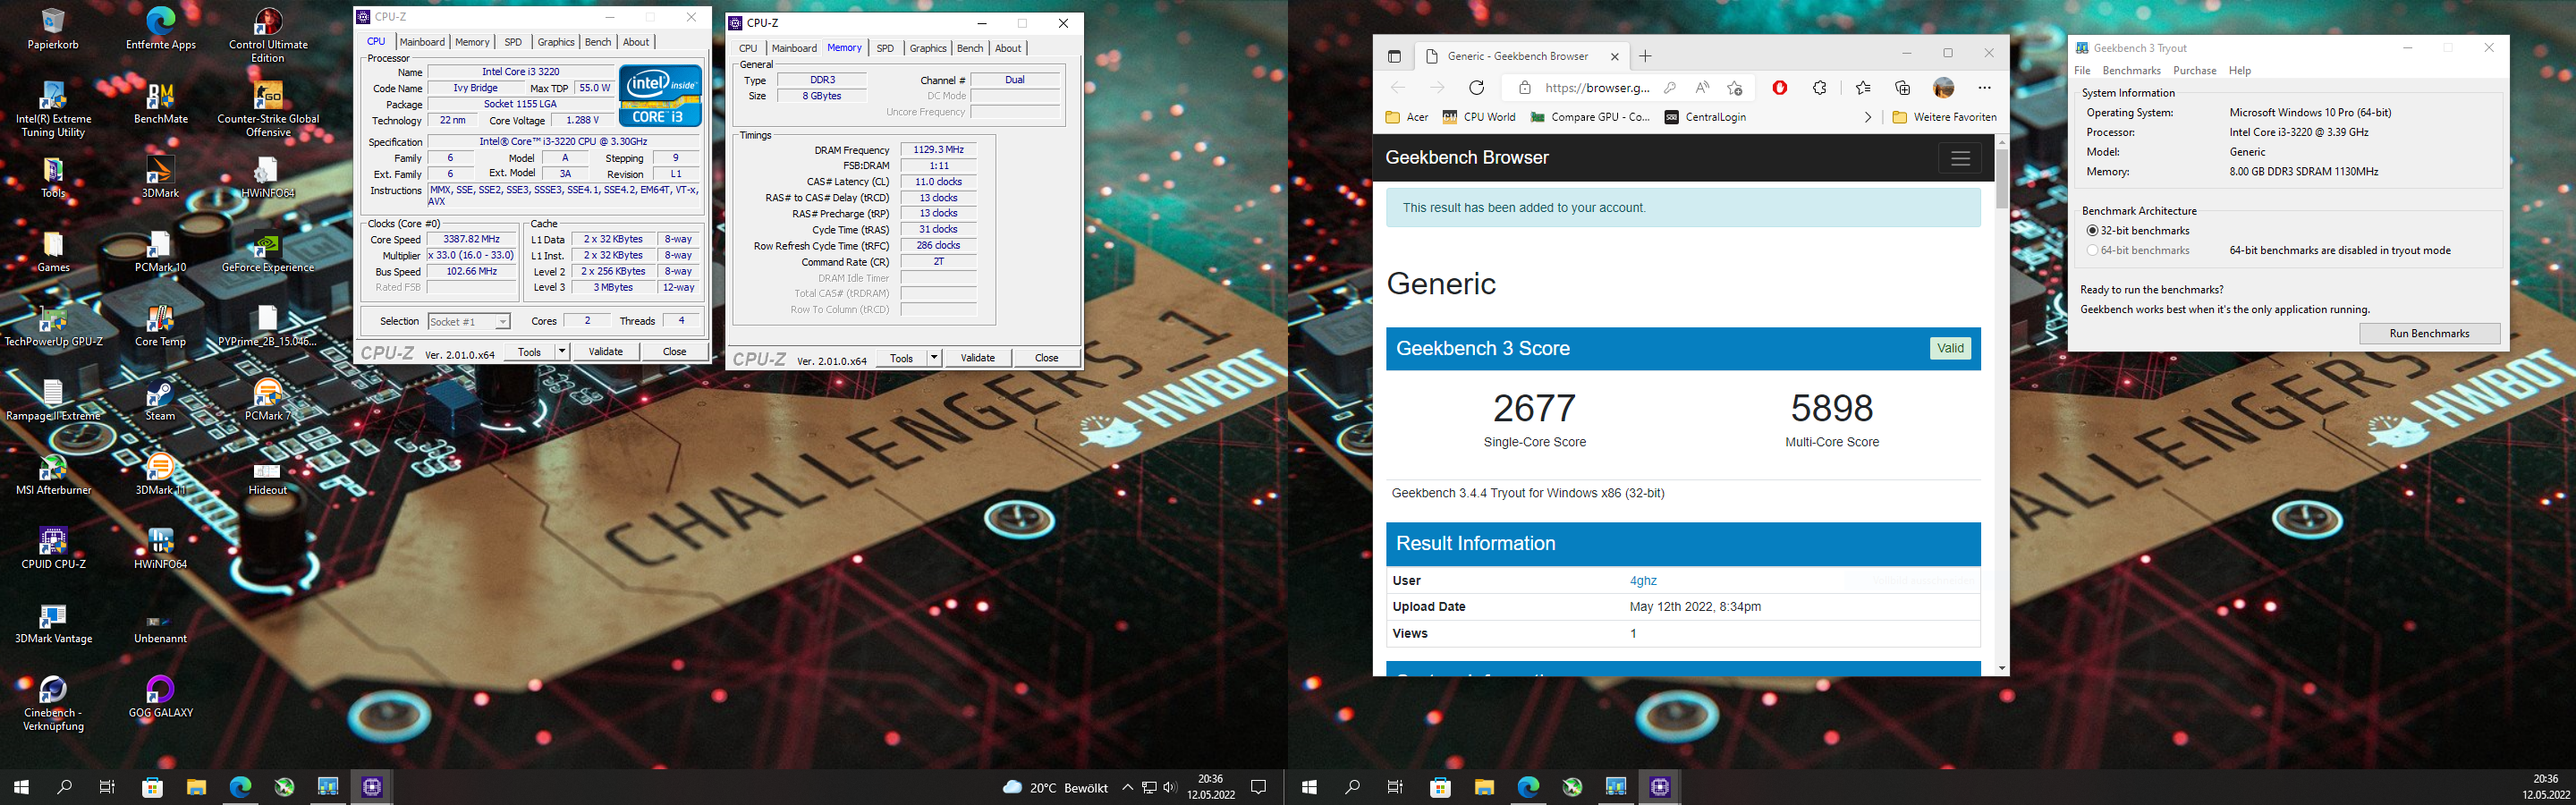Open Weitere Favoriten folder
The width and height of the screenshot is (2576, 805).
(1944, 117)
